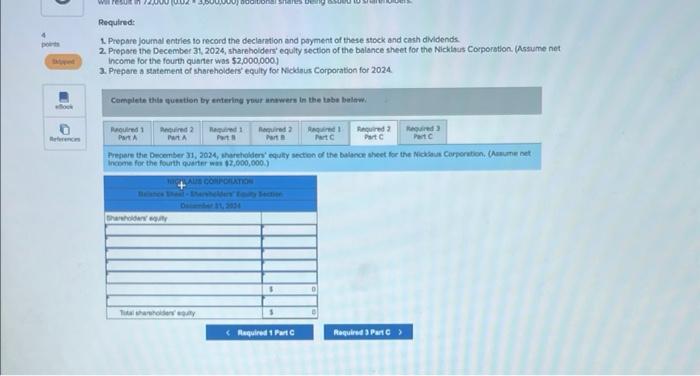Click the '4 points' label

(50, 40)
